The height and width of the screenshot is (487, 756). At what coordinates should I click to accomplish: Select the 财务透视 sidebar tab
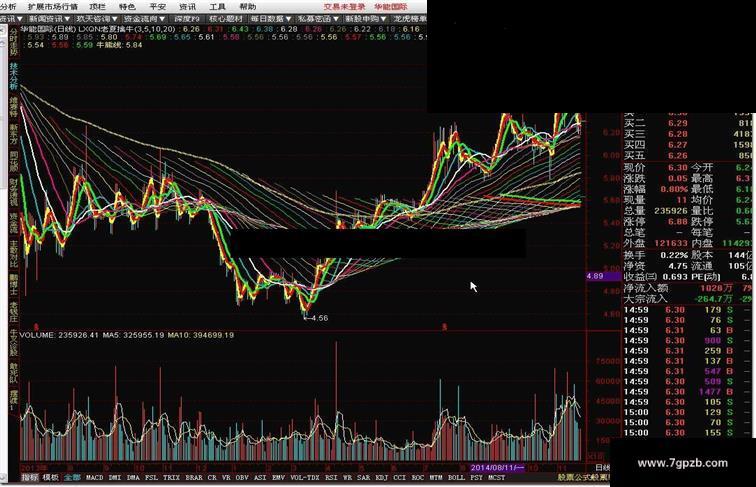coord(14,193)
